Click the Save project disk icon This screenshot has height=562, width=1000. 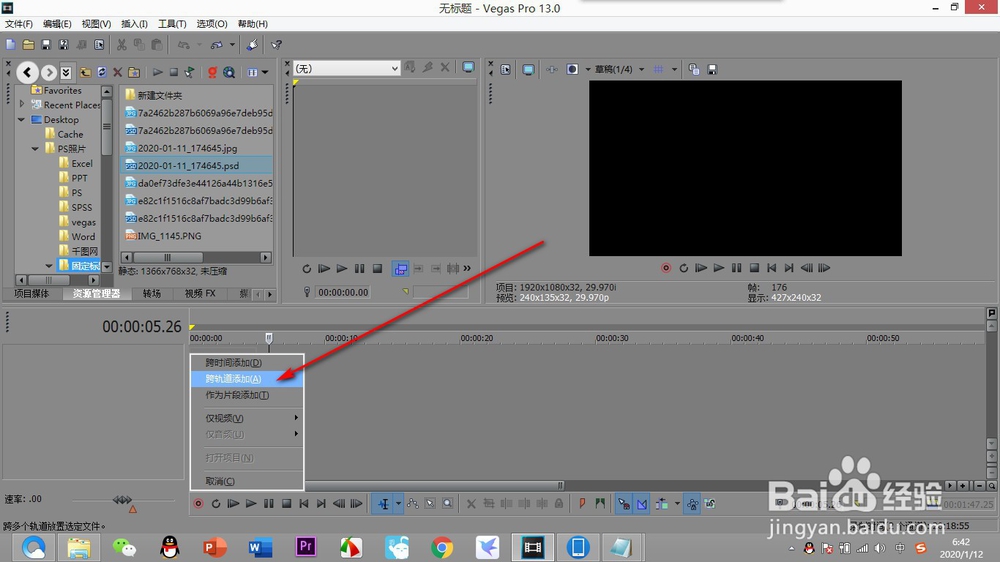coord(46,45)
